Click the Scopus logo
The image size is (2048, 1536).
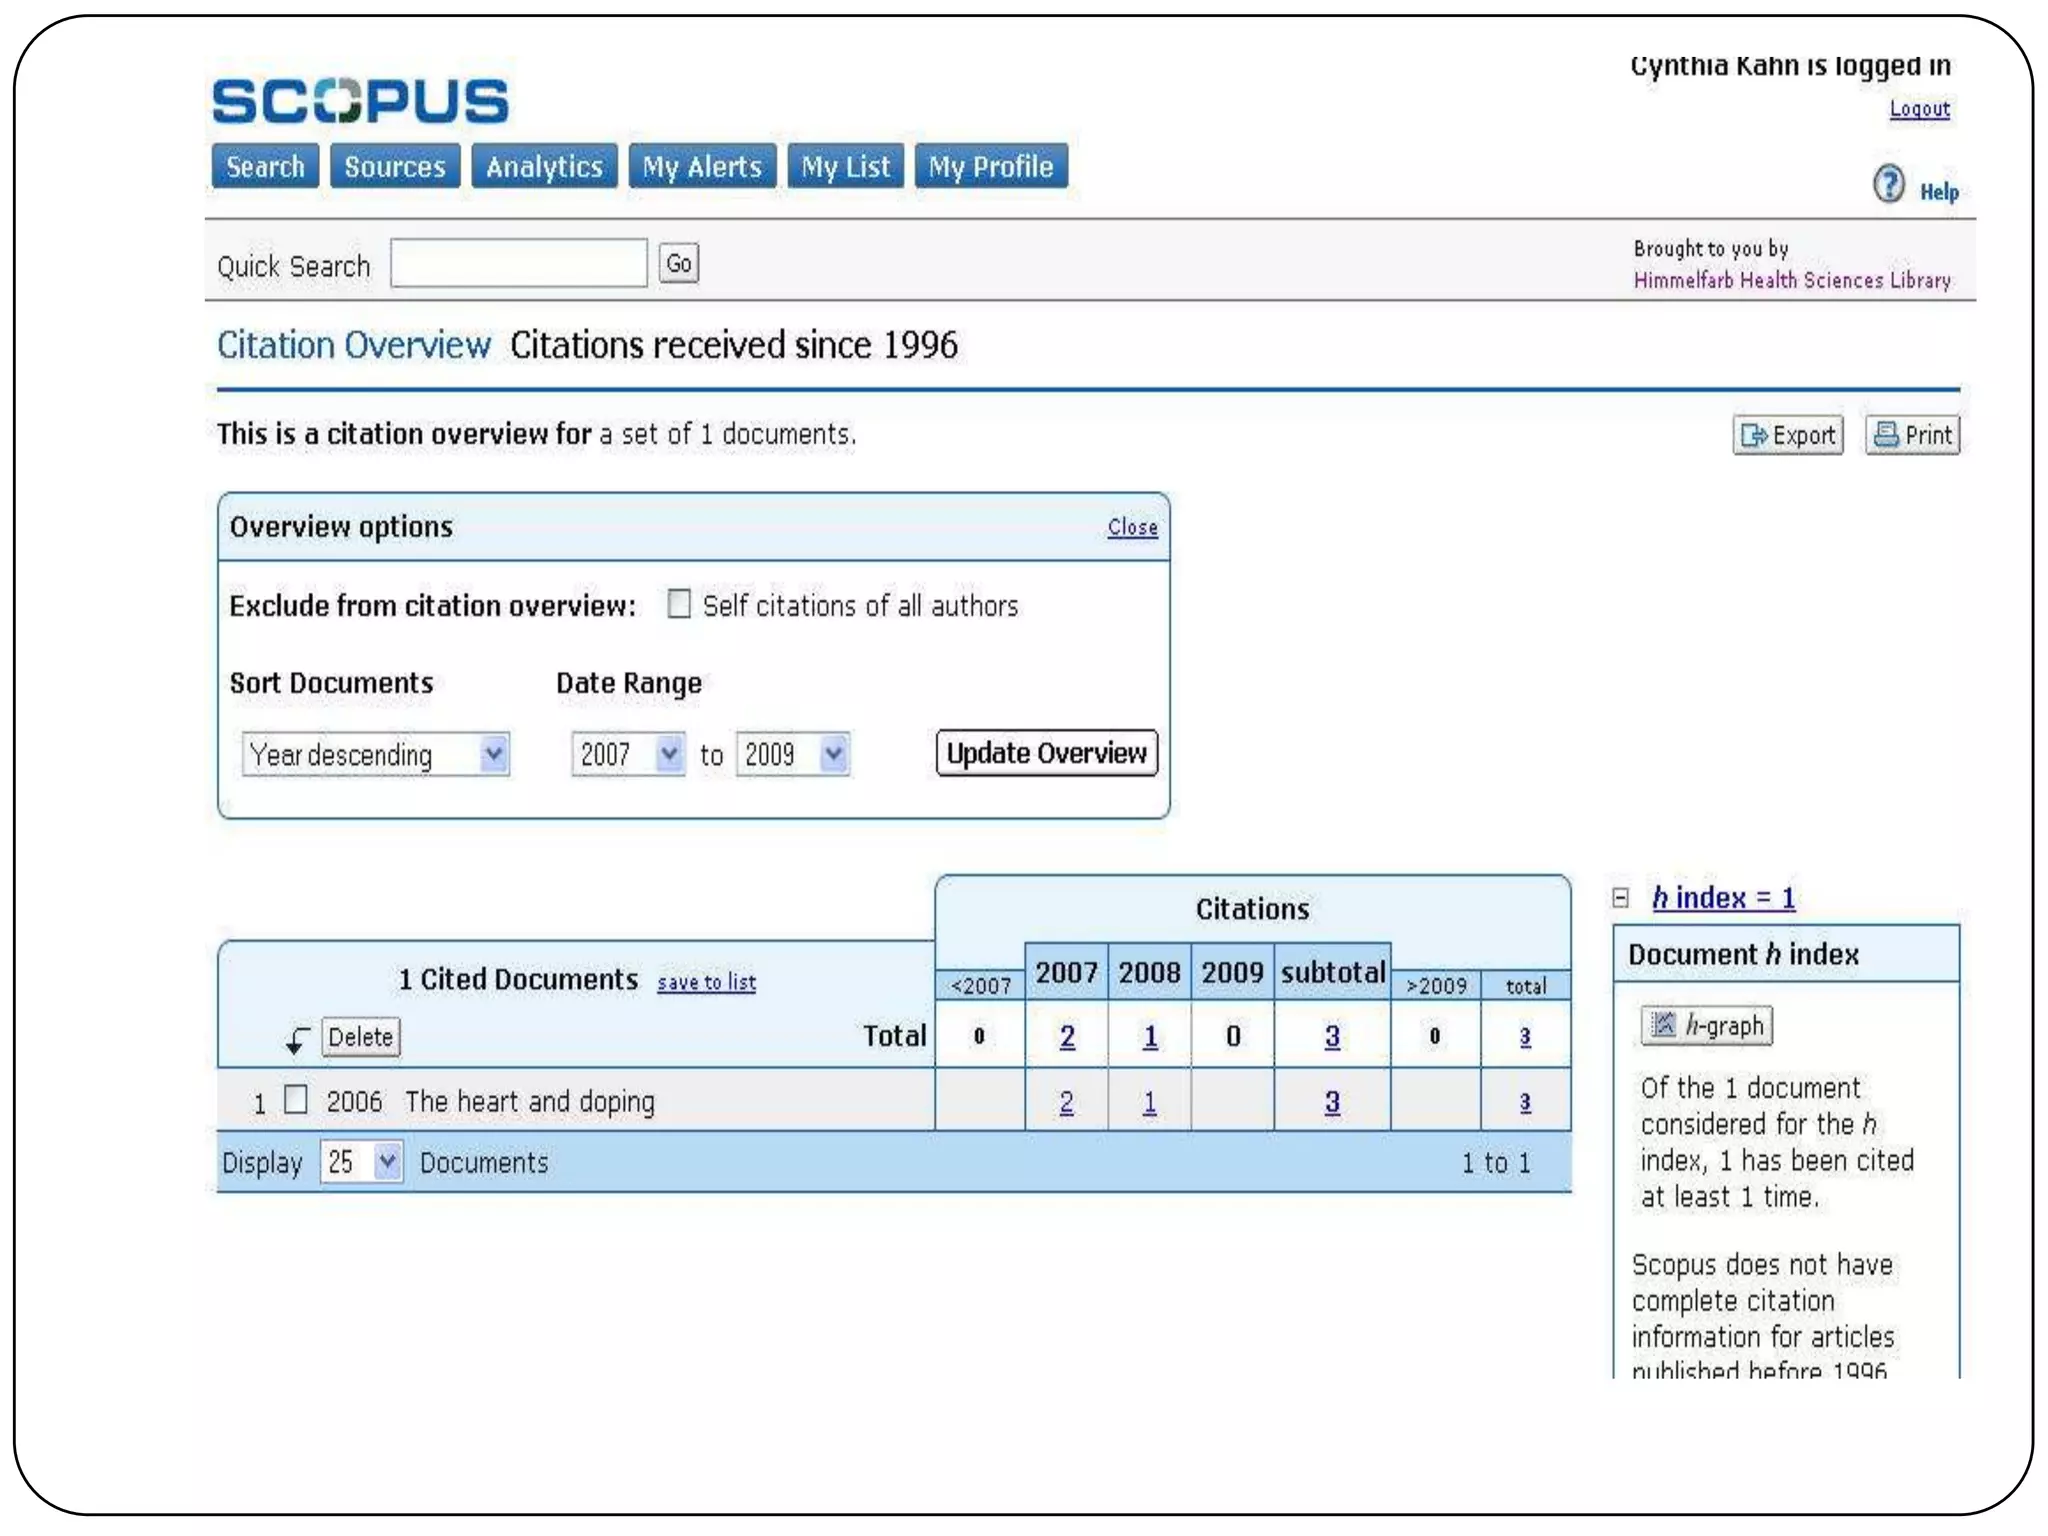(360, 101)
